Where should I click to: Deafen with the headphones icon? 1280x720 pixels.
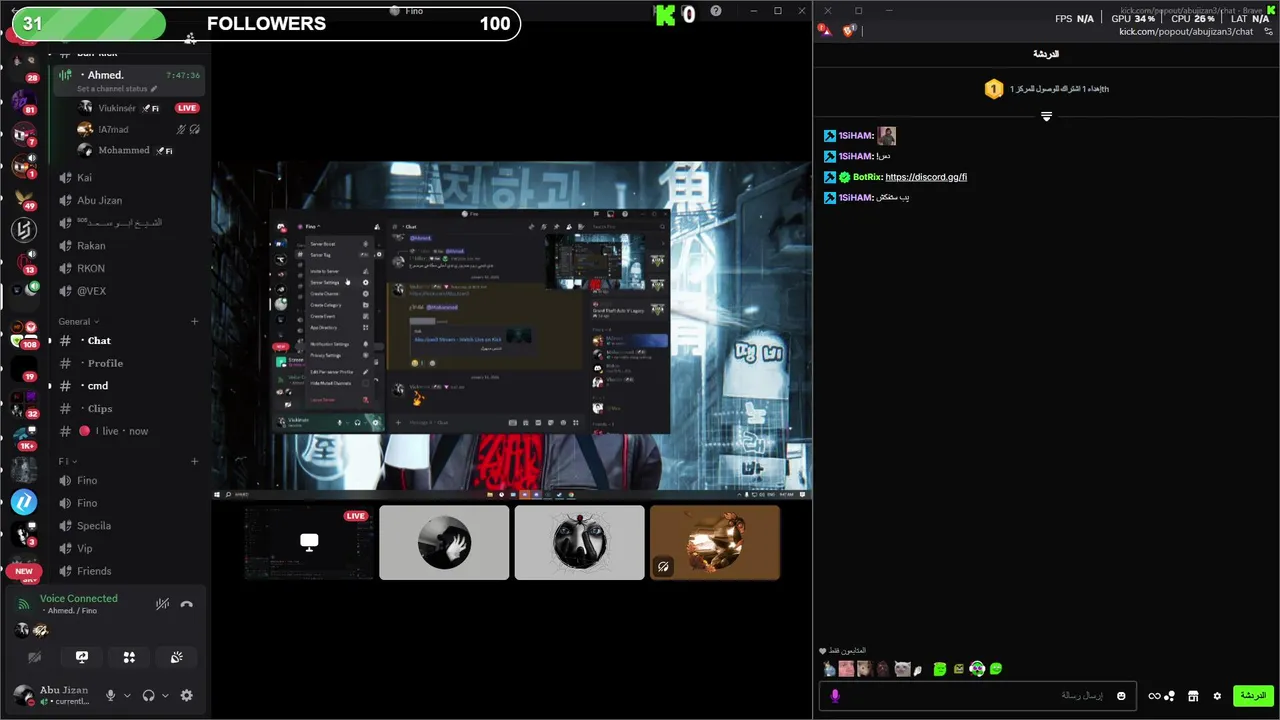[x=149, y=695]
